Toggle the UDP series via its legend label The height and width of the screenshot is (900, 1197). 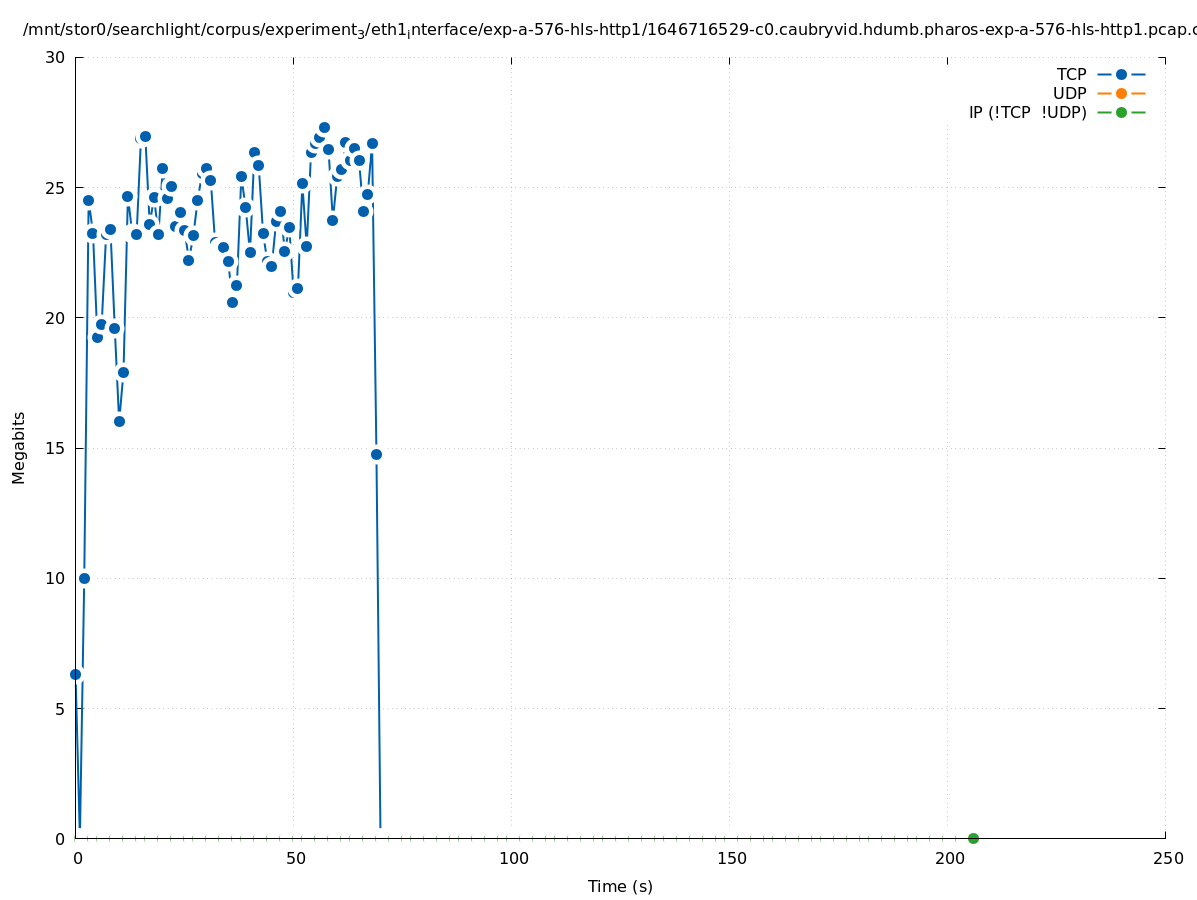[1069, 93]
